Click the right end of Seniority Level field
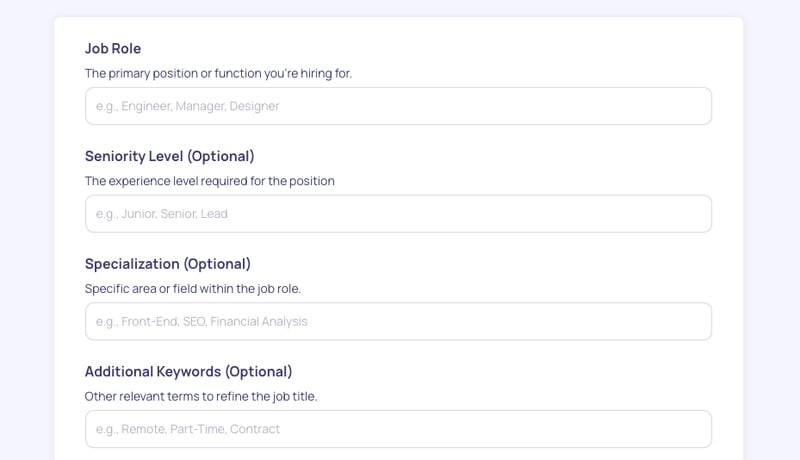Image resolution: width=800 pixels, height=460 pixels. [x=690, y=214]
